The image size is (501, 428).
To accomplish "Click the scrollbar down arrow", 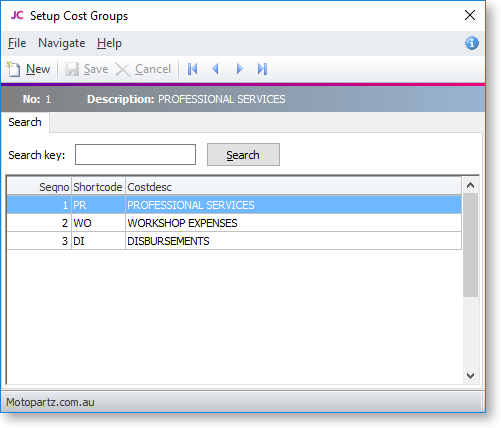I will [x=470, y=376].
